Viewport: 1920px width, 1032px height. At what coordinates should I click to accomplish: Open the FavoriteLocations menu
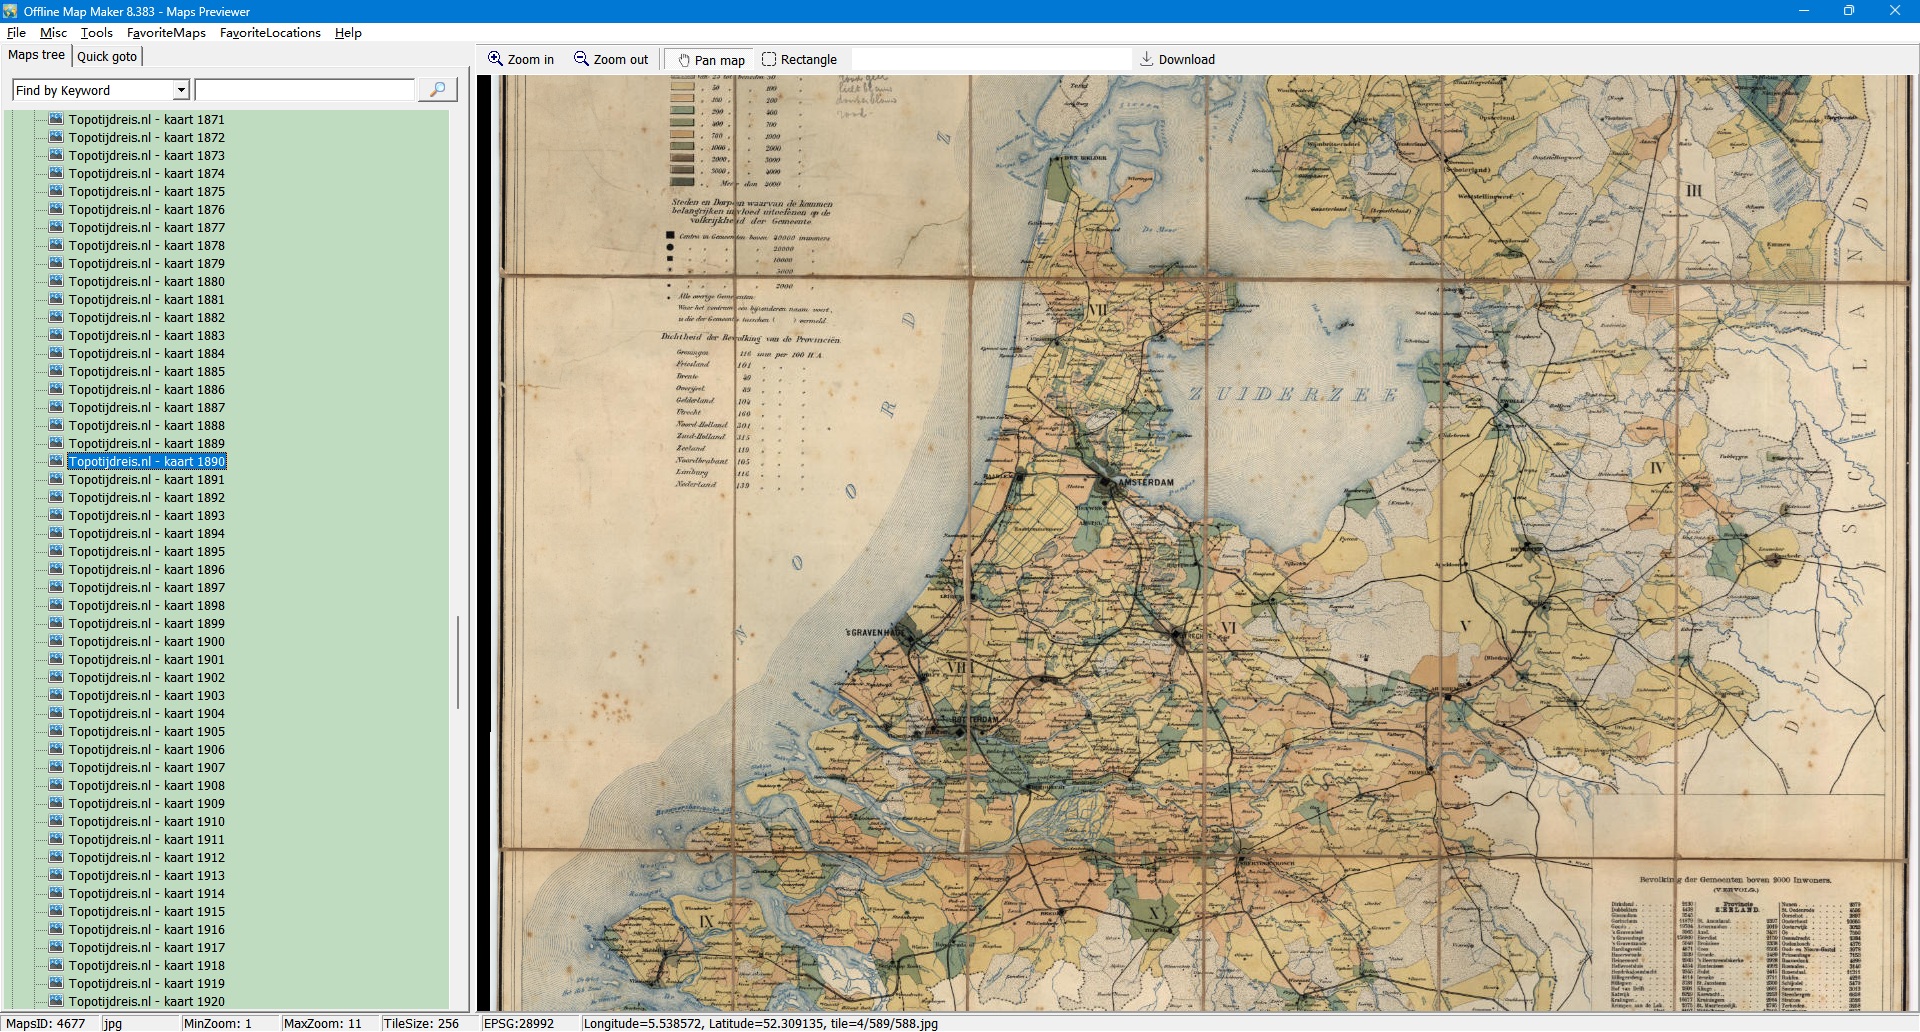pos(270,32)
